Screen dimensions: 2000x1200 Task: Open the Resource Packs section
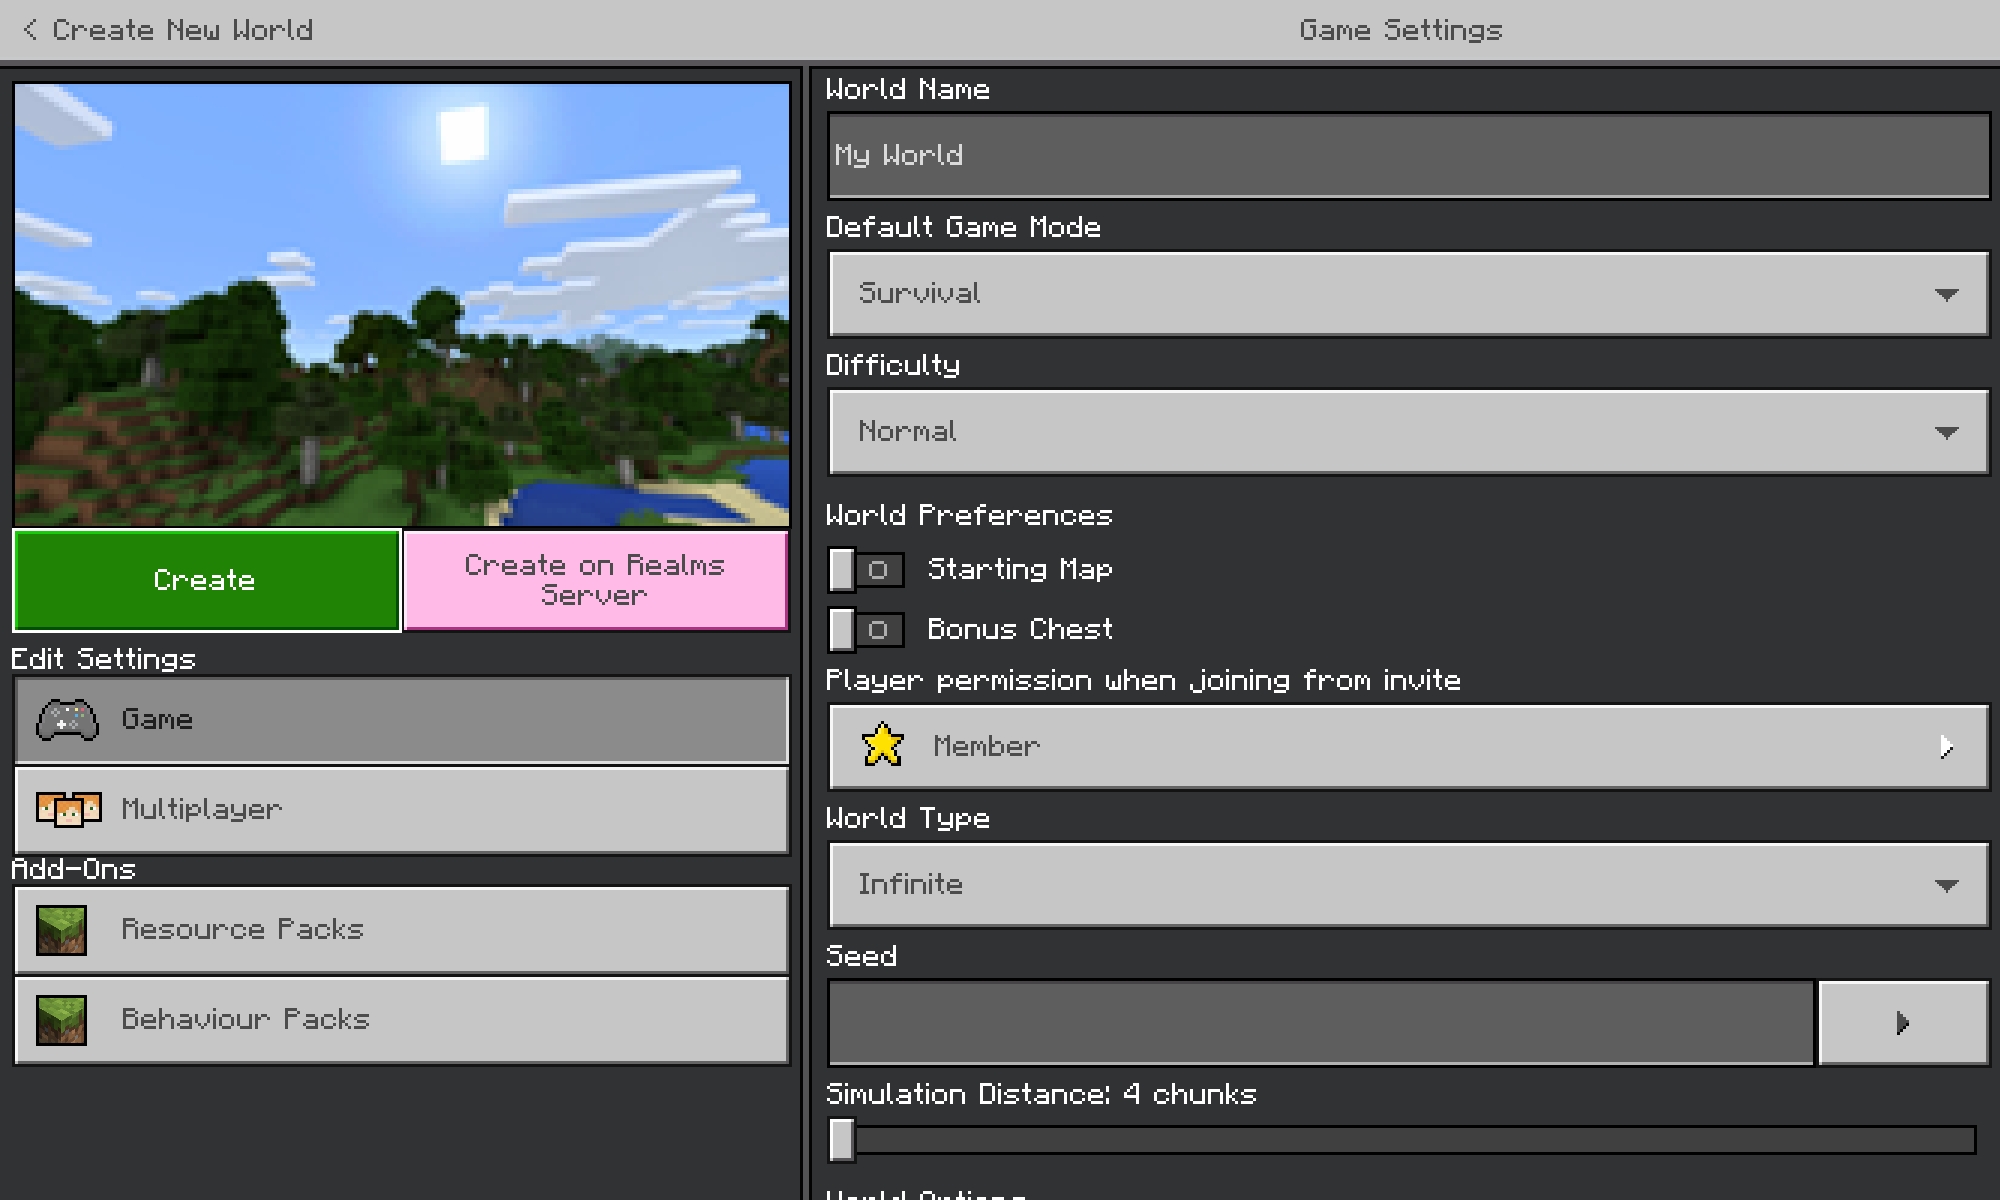(x=402, y=930)
